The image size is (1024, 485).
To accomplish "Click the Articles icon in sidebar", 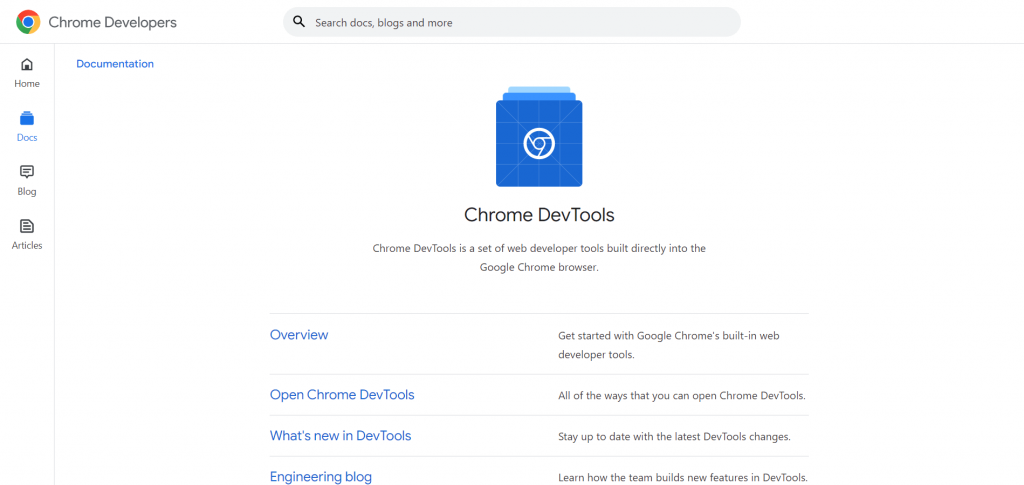I will [x=27, y=226].
